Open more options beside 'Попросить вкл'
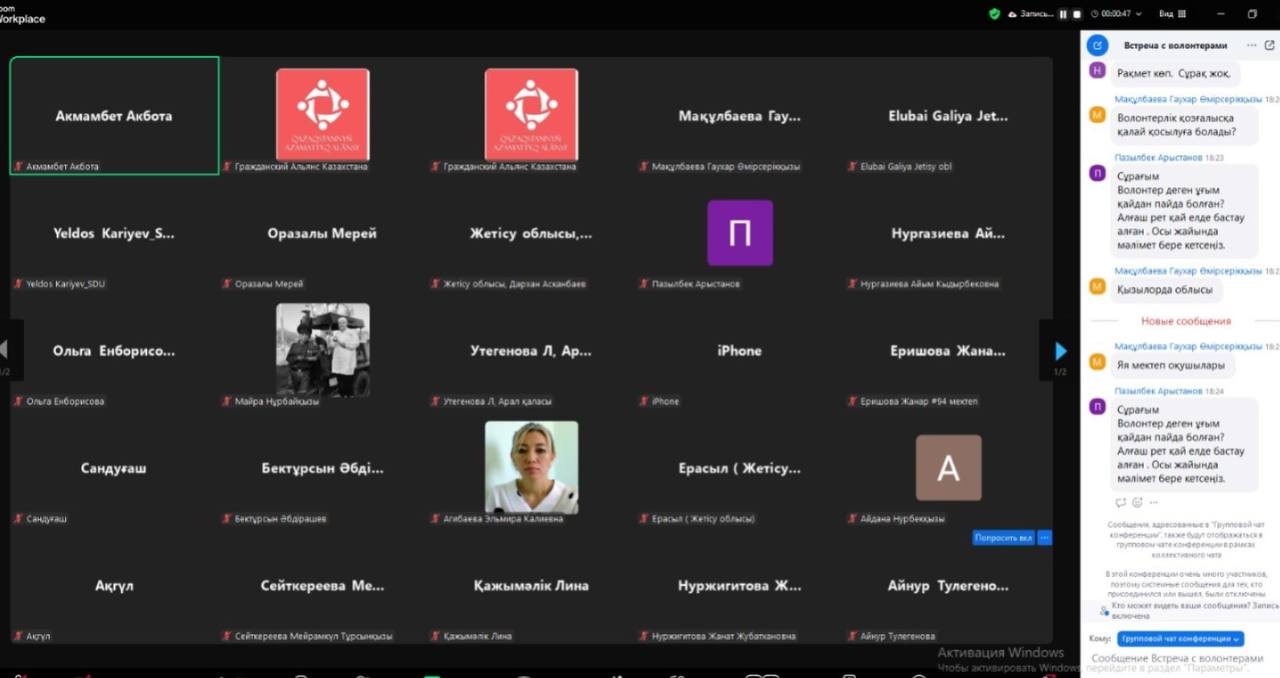This screenshot has height=678, width=1280. 1045,538
